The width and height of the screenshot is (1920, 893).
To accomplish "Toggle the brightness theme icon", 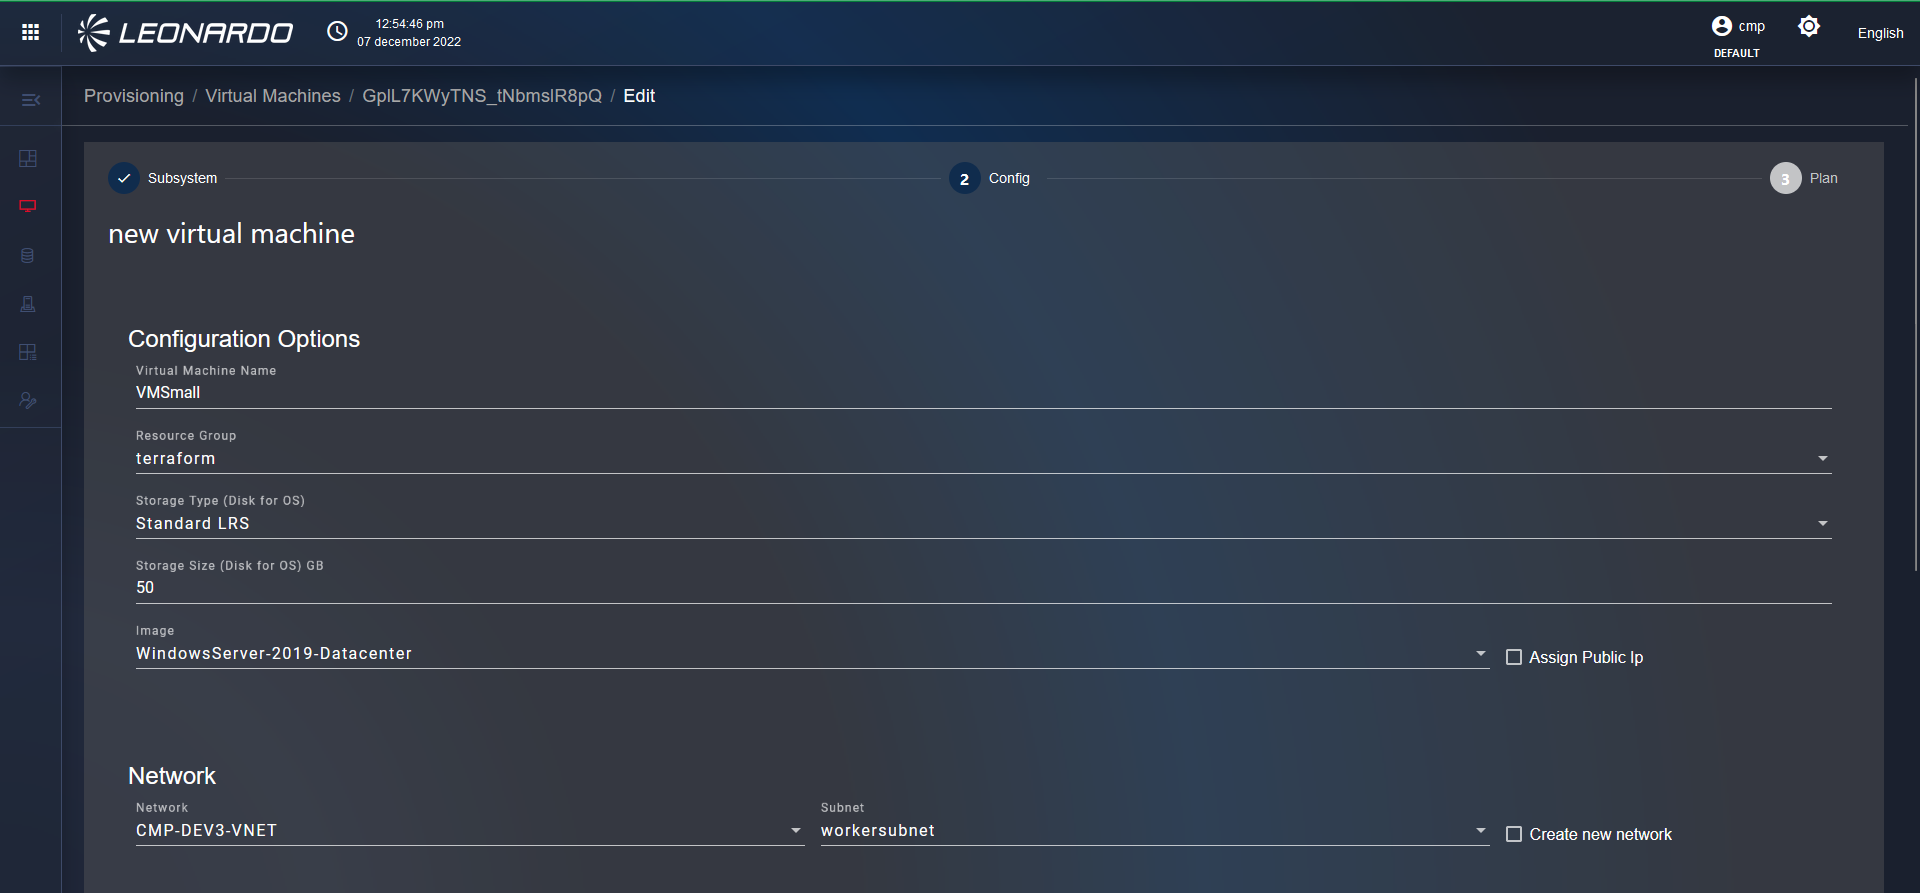I will click(1808, 27).
